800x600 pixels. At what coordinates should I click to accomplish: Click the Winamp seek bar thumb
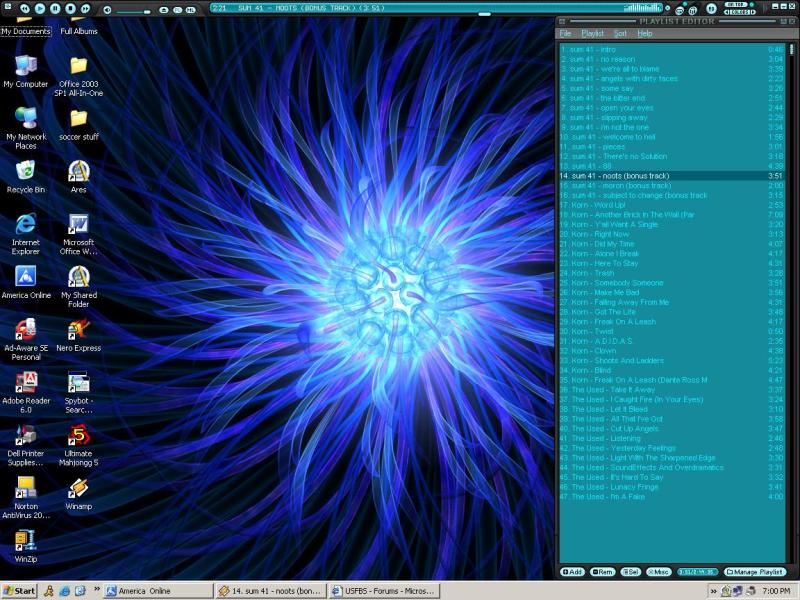point(484,14)
